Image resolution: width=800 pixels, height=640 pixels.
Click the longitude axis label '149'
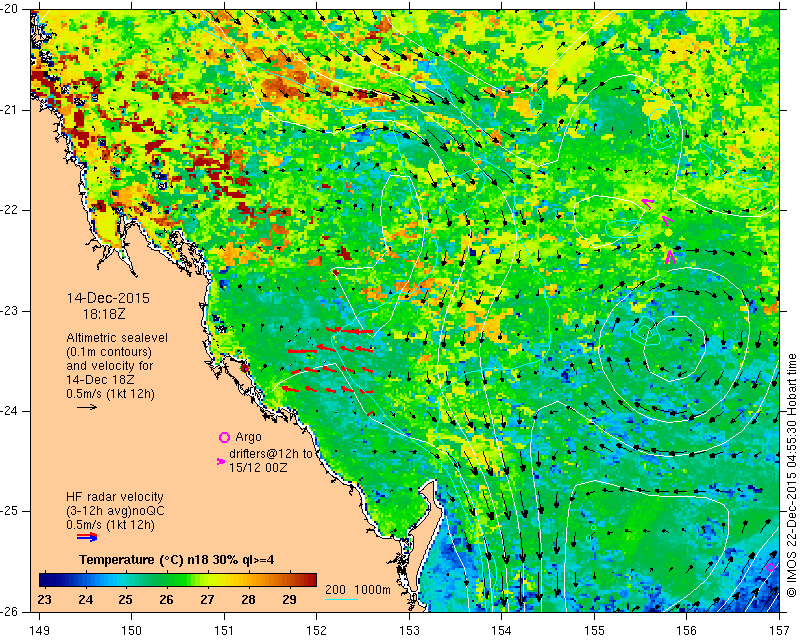click(39, 631)
